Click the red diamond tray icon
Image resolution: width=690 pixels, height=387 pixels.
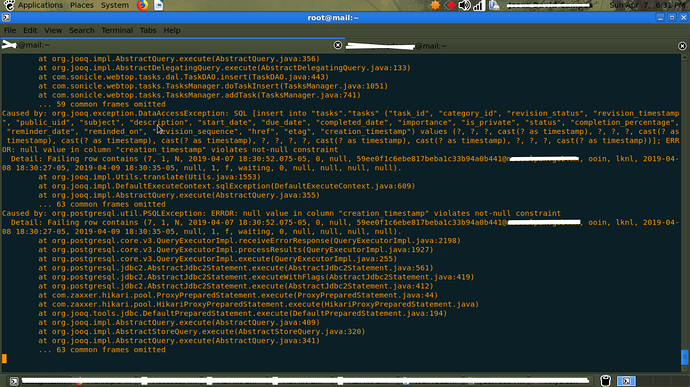click(450, 5)
